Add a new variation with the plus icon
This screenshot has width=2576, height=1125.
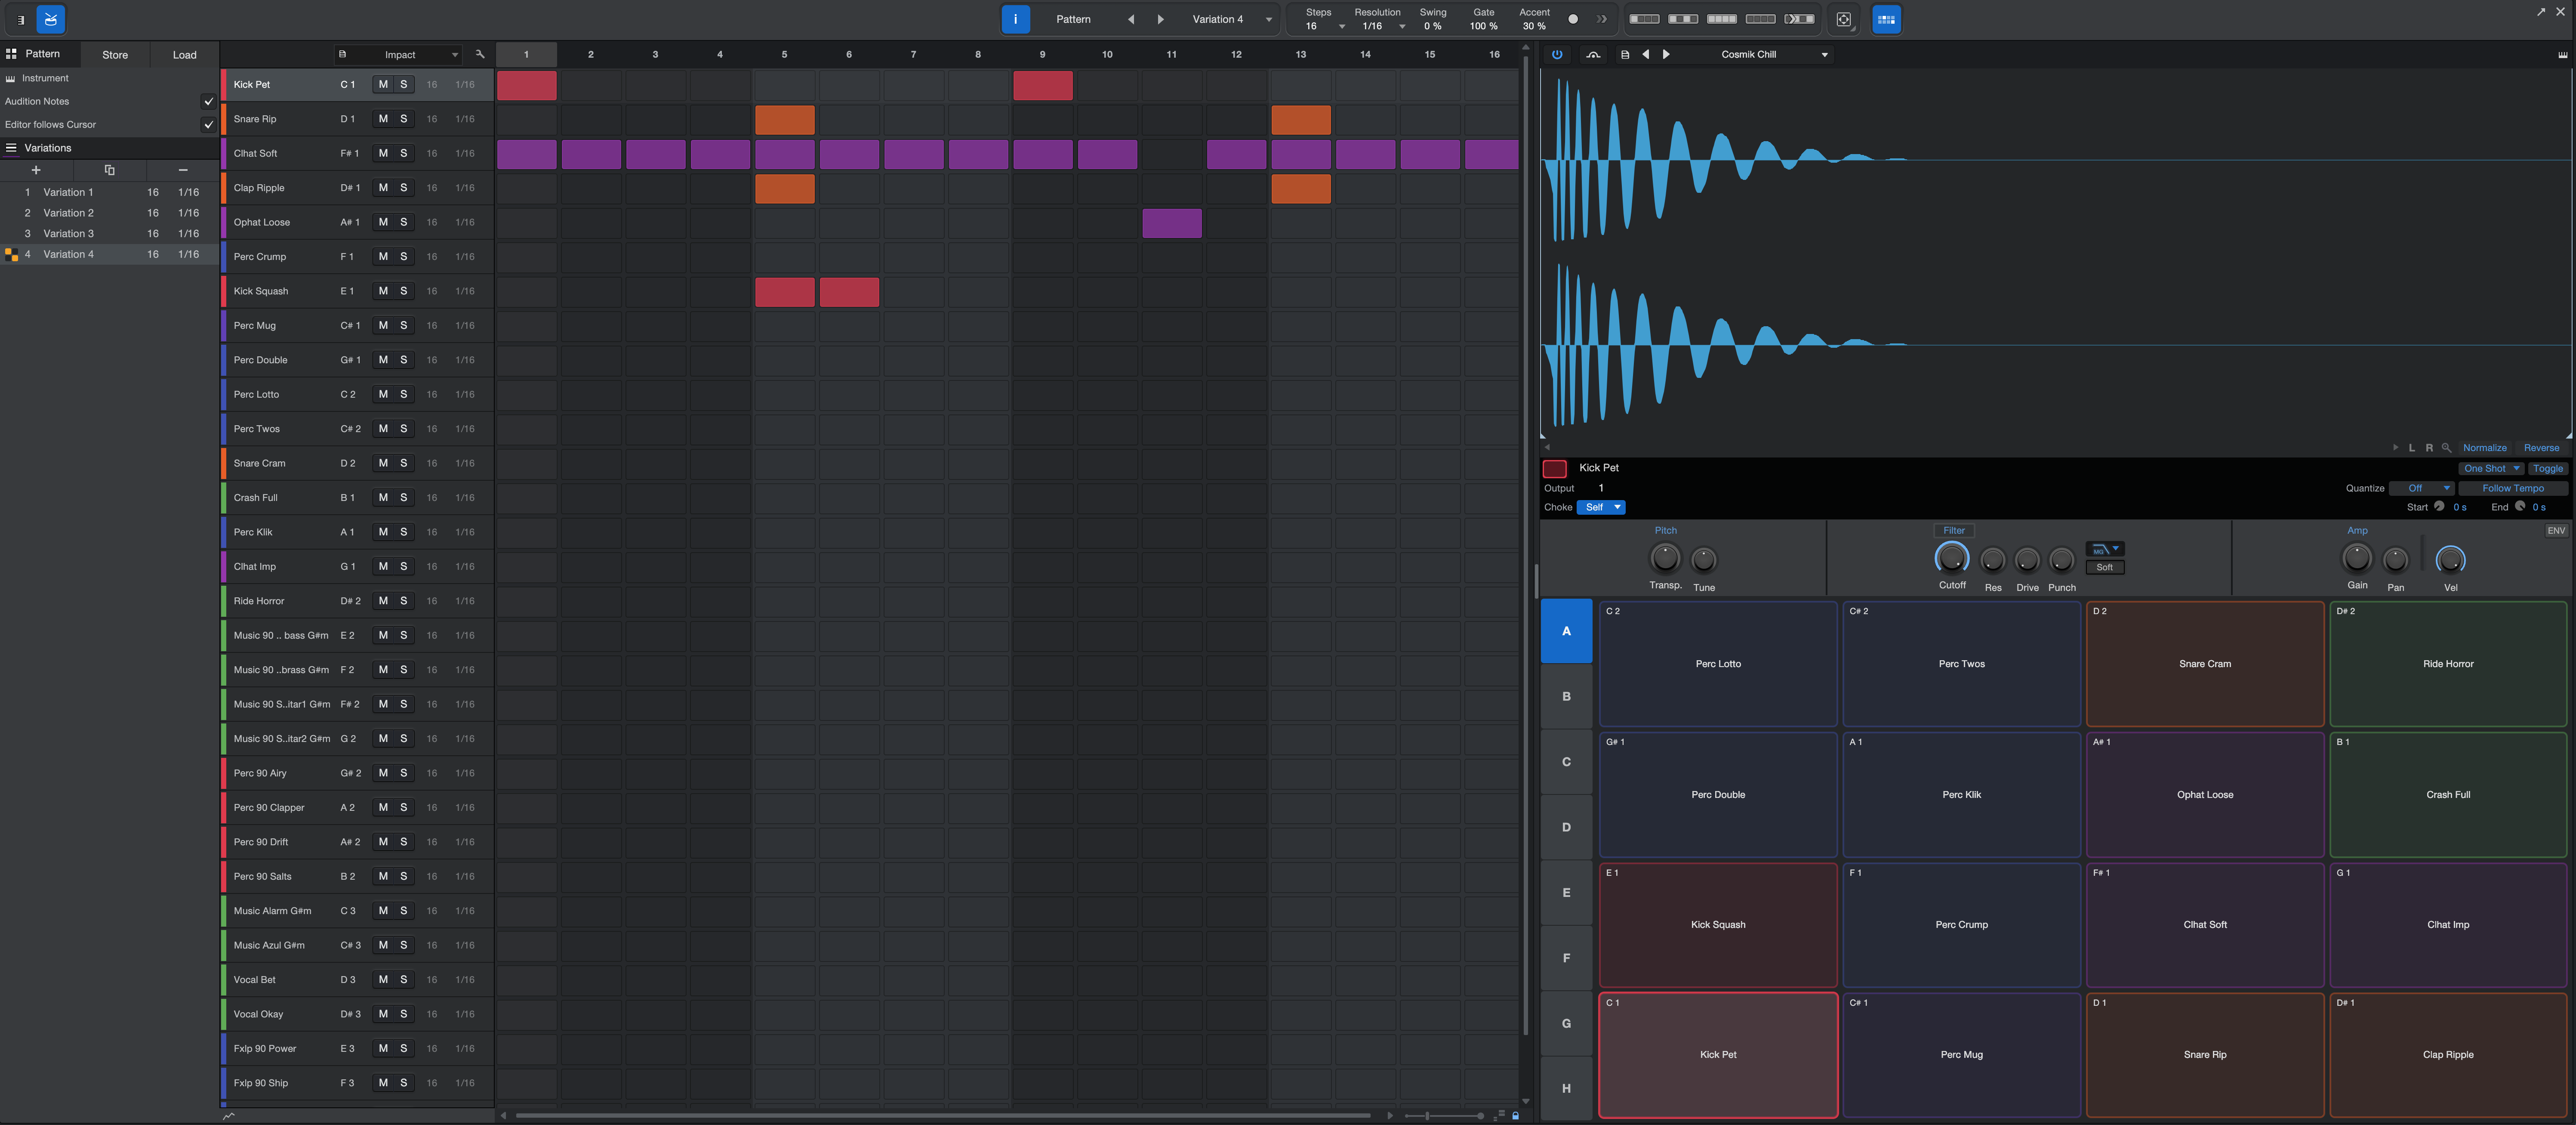tap(36, 170)
